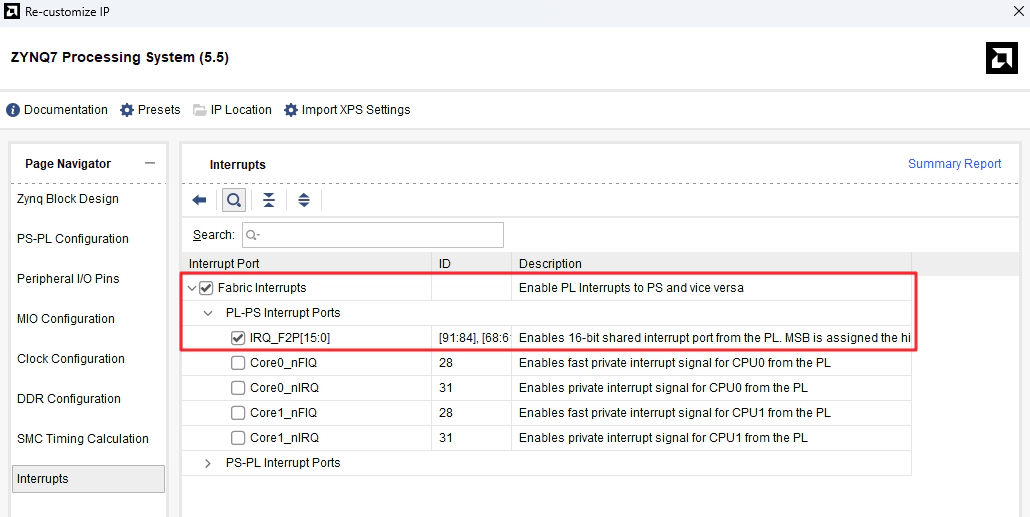
Task: Open Documentation info icon link
Action: tap(57, 110)
